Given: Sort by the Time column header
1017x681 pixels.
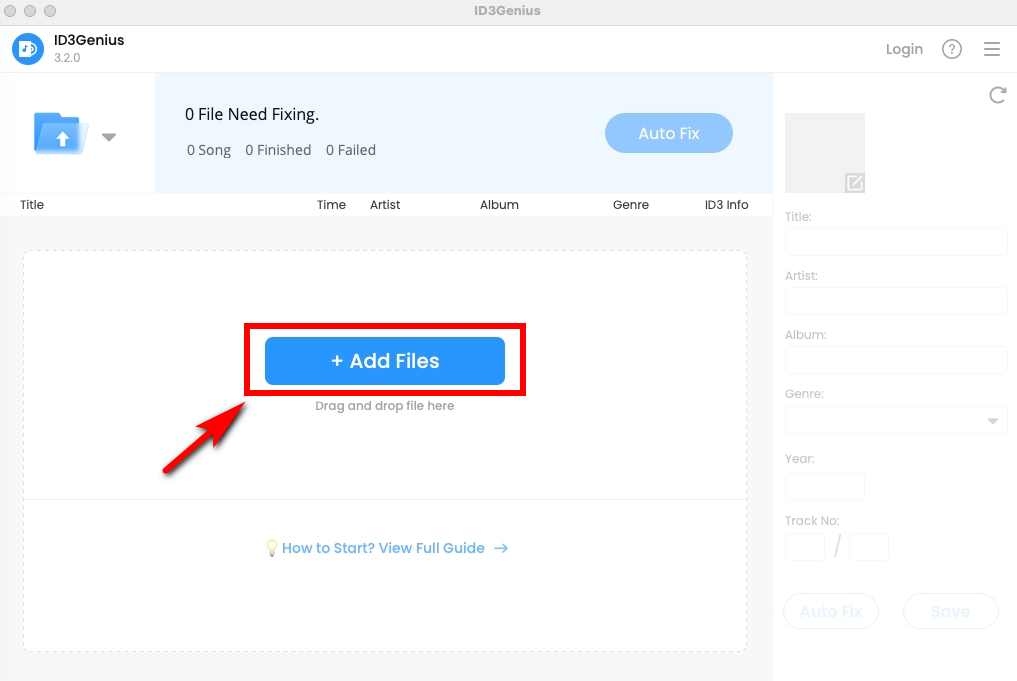Looking at the screenshot, I should click(x=331, y=205).
